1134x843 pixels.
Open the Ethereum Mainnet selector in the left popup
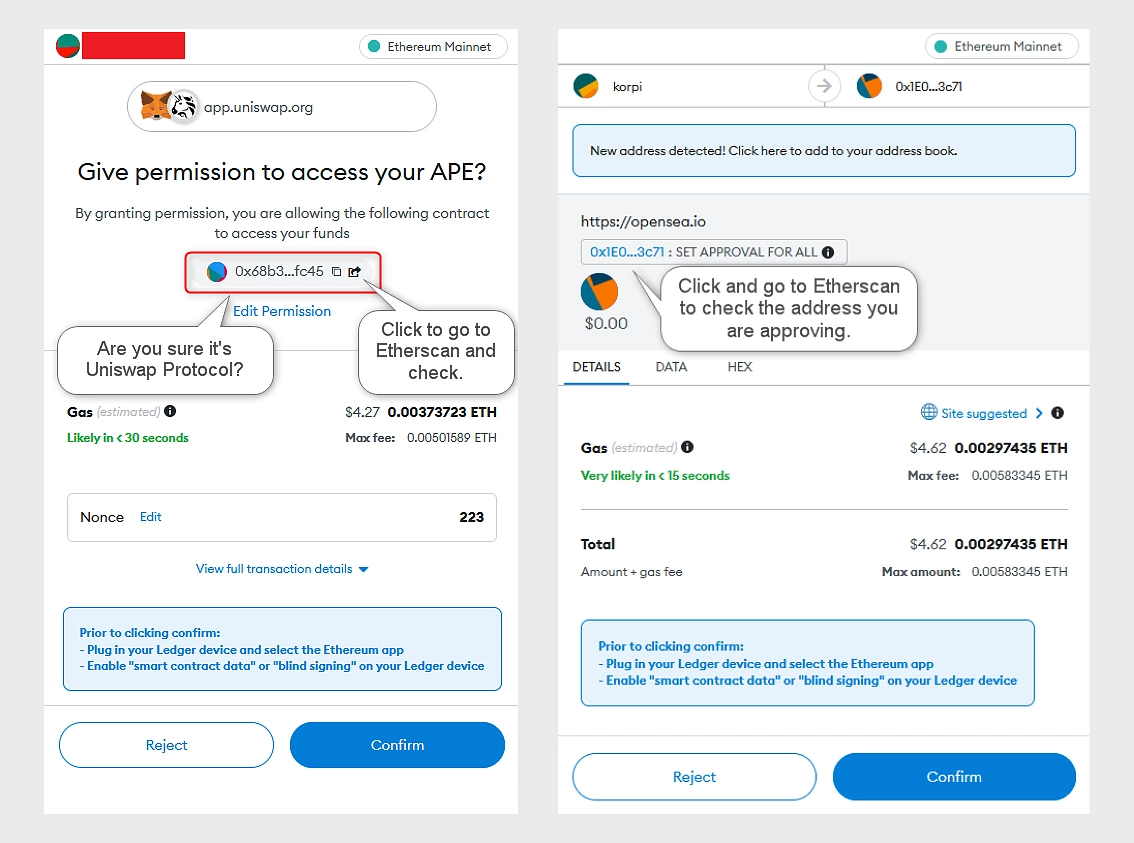coord(433,46)
